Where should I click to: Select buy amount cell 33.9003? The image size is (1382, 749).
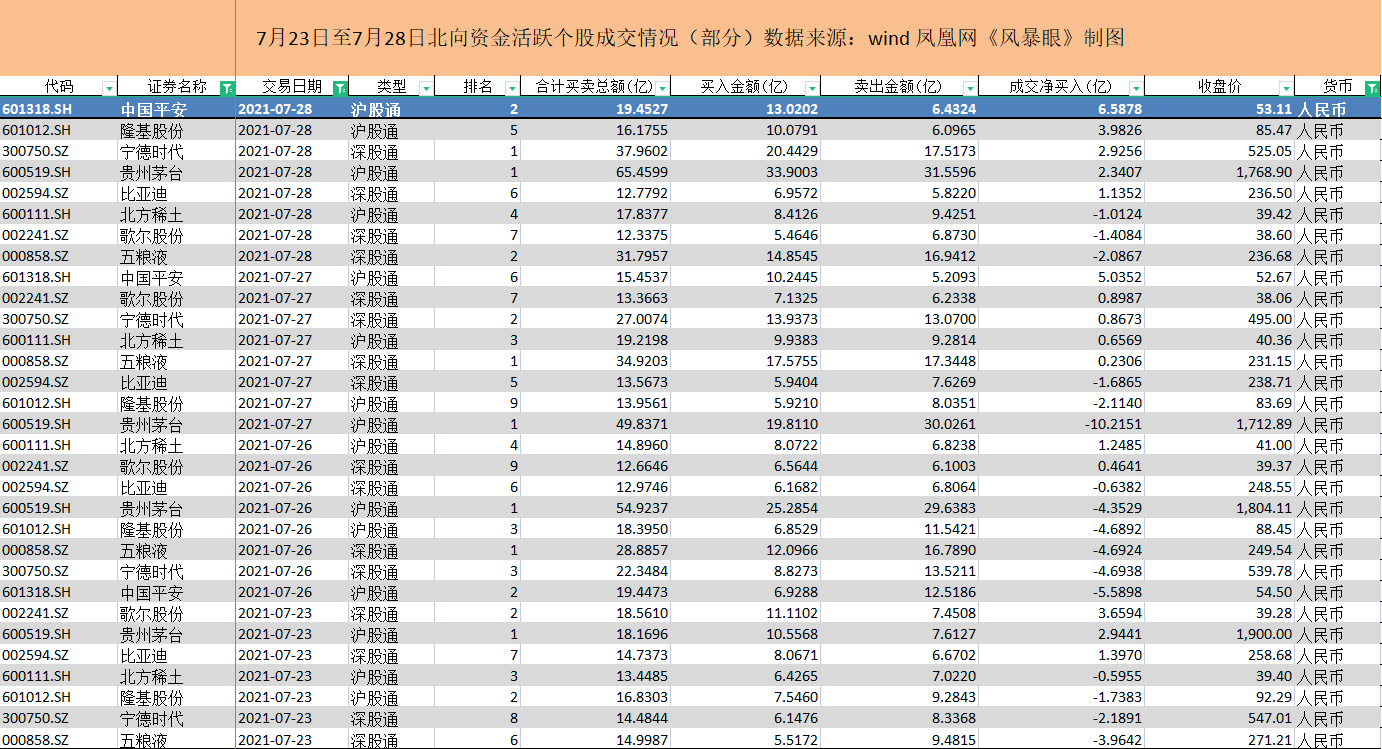pos(746,172)
